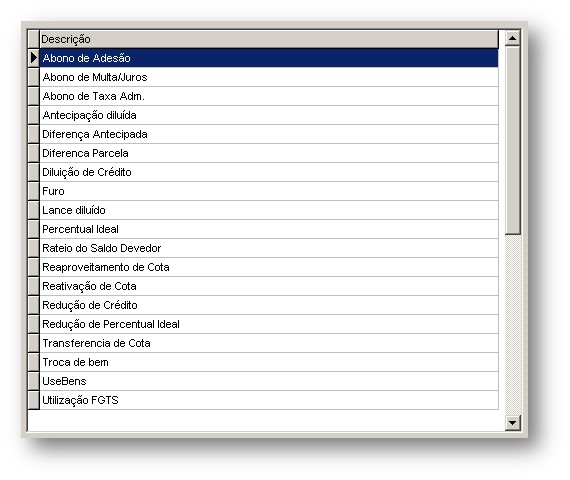Select the Rateio do Saldo Devedor row
570x480 pixels.
point(269,248)
